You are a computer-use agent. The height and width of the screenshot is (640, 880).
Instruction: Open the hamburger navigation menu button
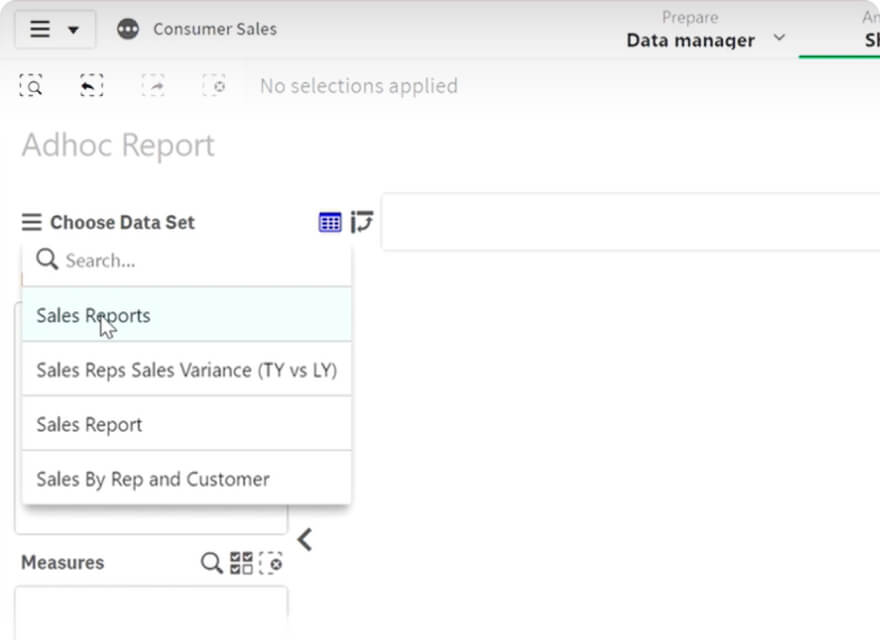pos(40,29)
